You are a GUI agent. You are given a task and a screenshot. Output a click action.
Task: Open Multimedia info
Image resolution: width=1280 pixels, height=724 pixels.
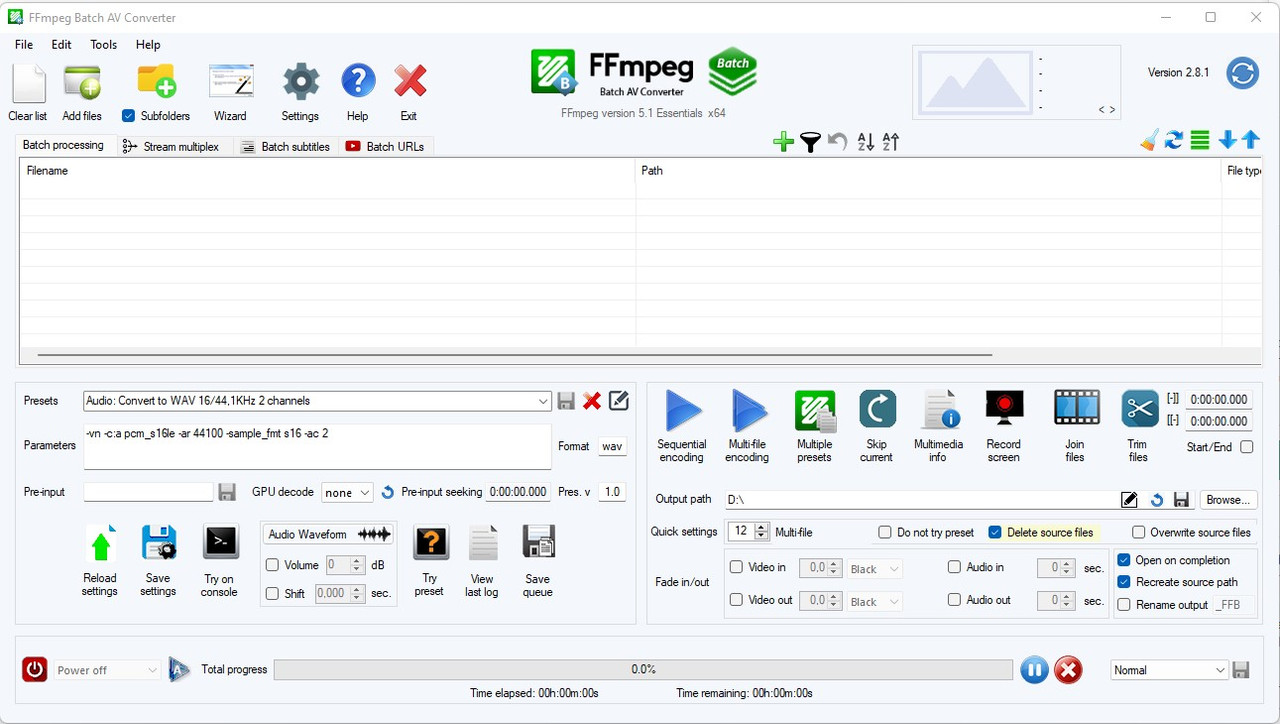click(x=939, y=410)
